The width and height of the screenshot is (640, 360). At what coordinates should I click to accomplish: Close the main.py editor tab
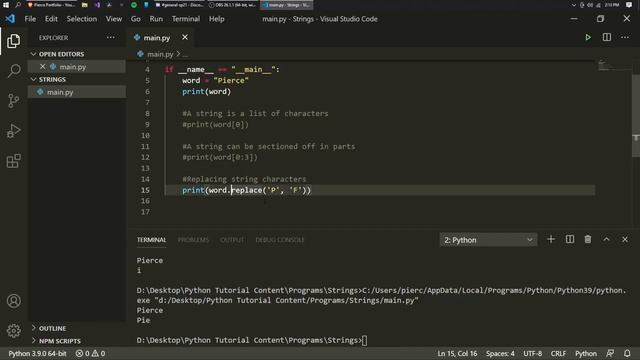(185, 37)
